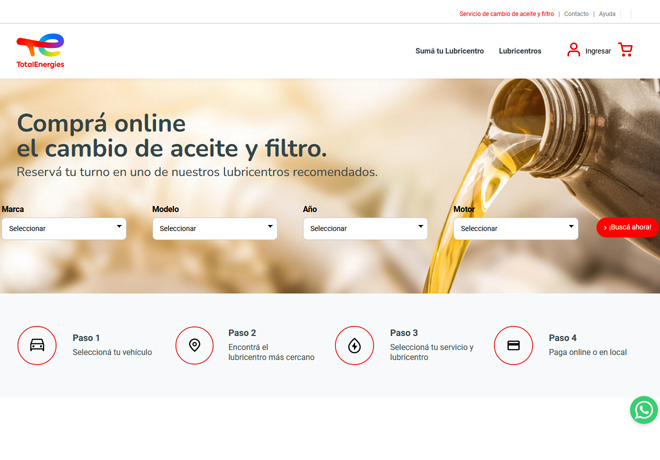This screenshot has width=660, height=460.
Task: Click the hero headline Comprá online
Action: tap(101, 124)
